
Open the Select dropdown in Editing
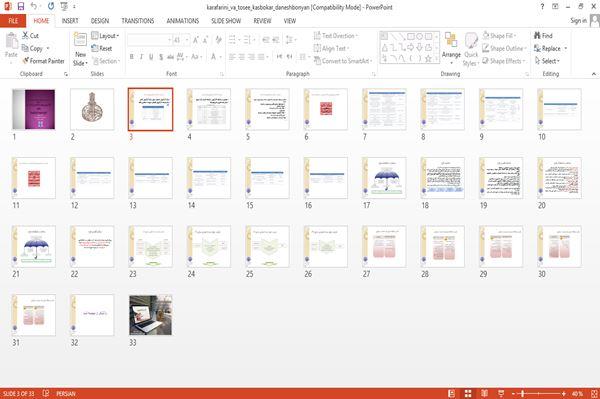(547, 61)
